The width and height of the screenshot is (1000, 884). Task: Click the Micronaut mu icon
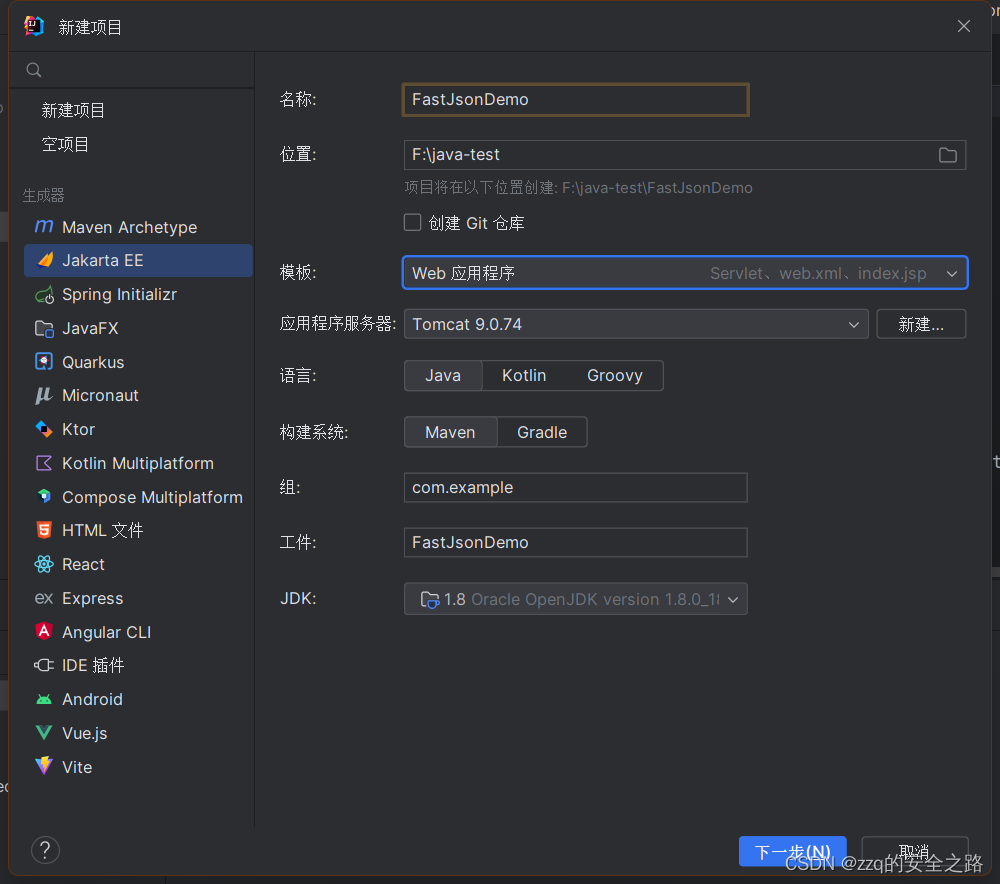pyautogui.click(x=44, y=395)
